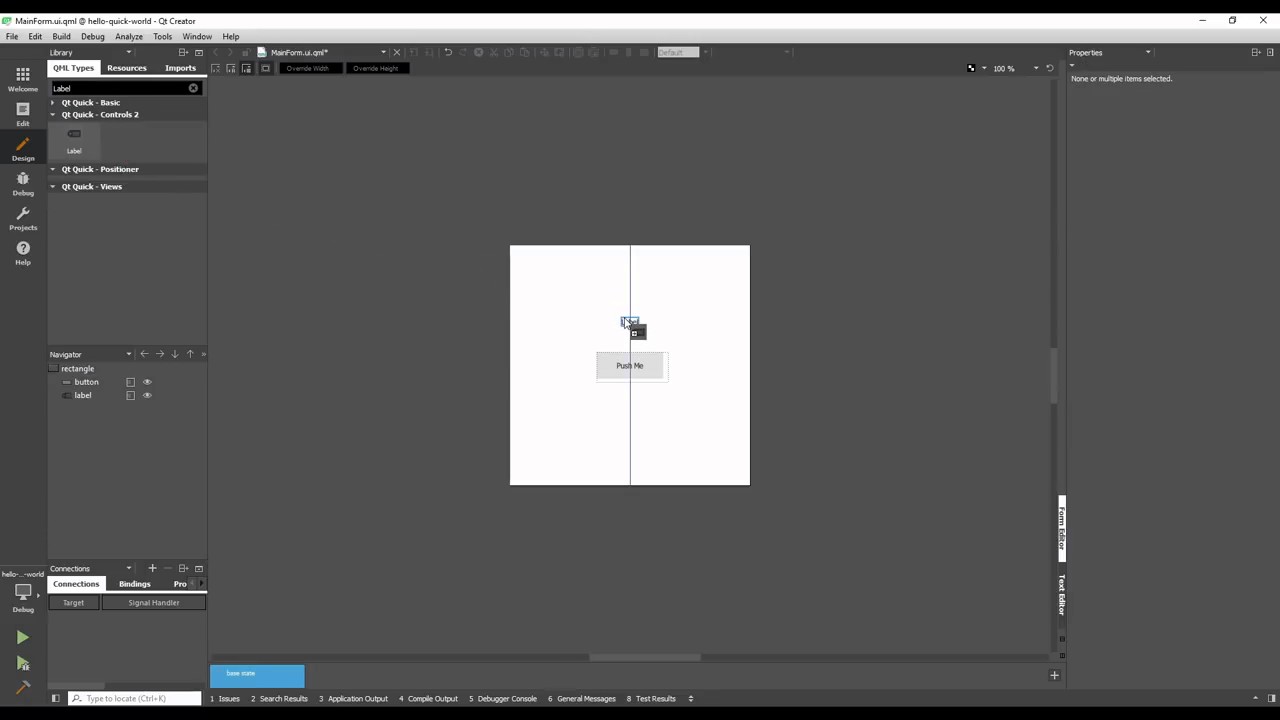Open the kit selector monitor icon
This screenshot has width=1280, height=720.
[x=23, y=592]
